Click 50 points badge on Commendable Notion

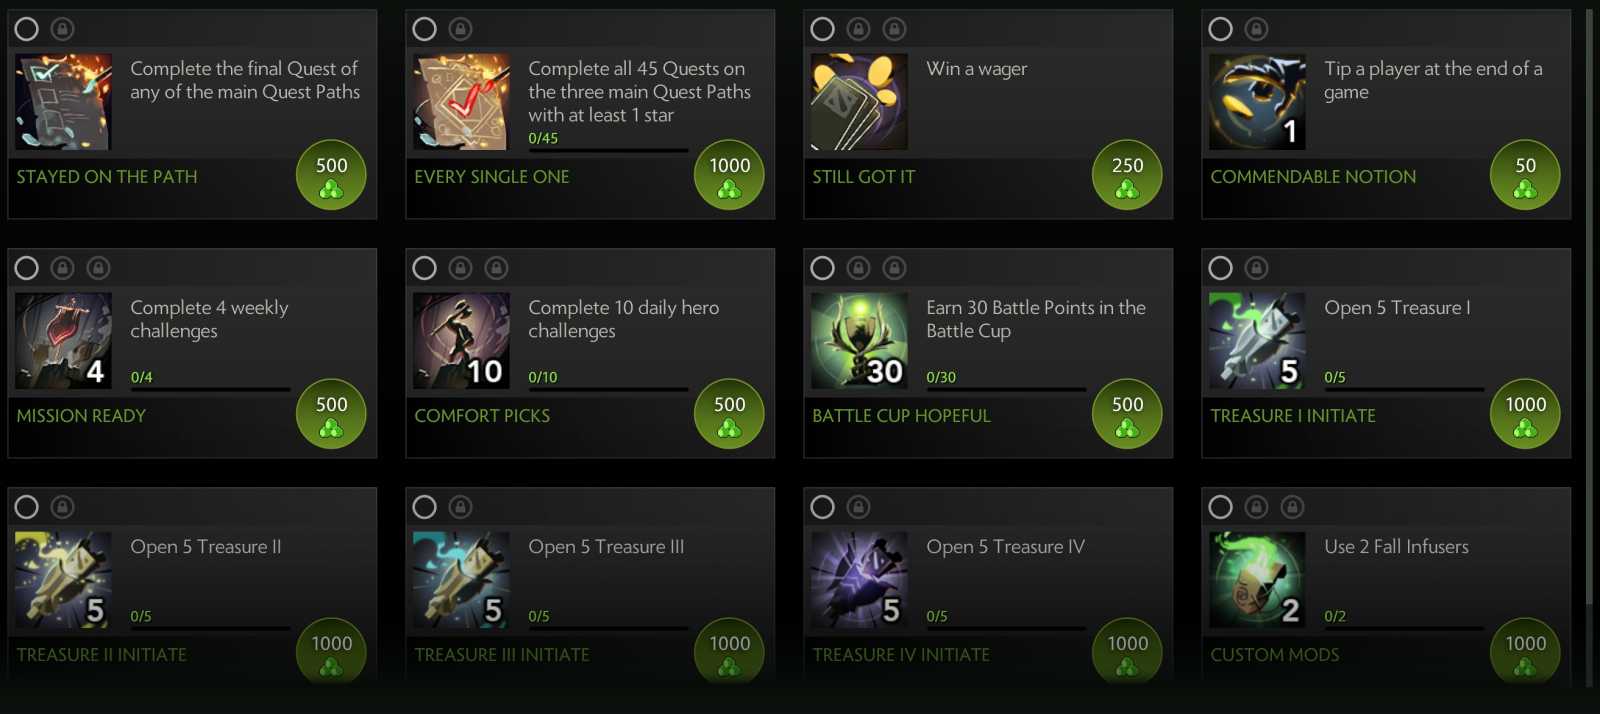1525,175
